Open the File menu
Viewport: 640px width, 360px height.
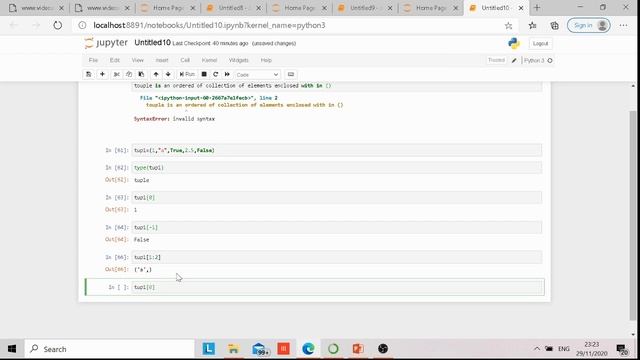point(93,60)
